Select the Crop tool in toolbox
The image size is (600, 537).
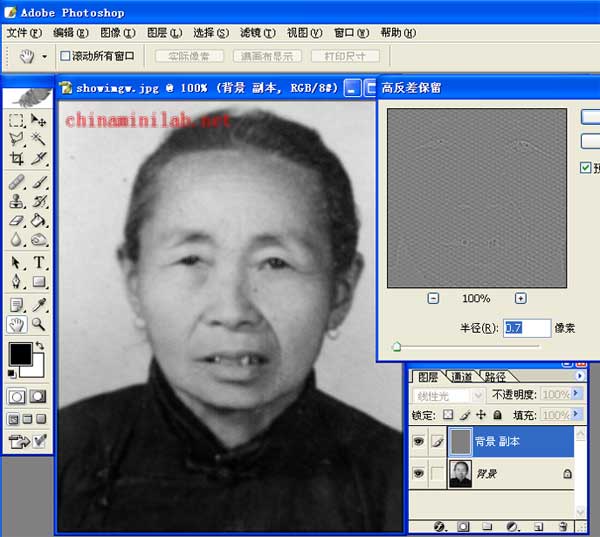pyautogui.click(x=17, y=158)
